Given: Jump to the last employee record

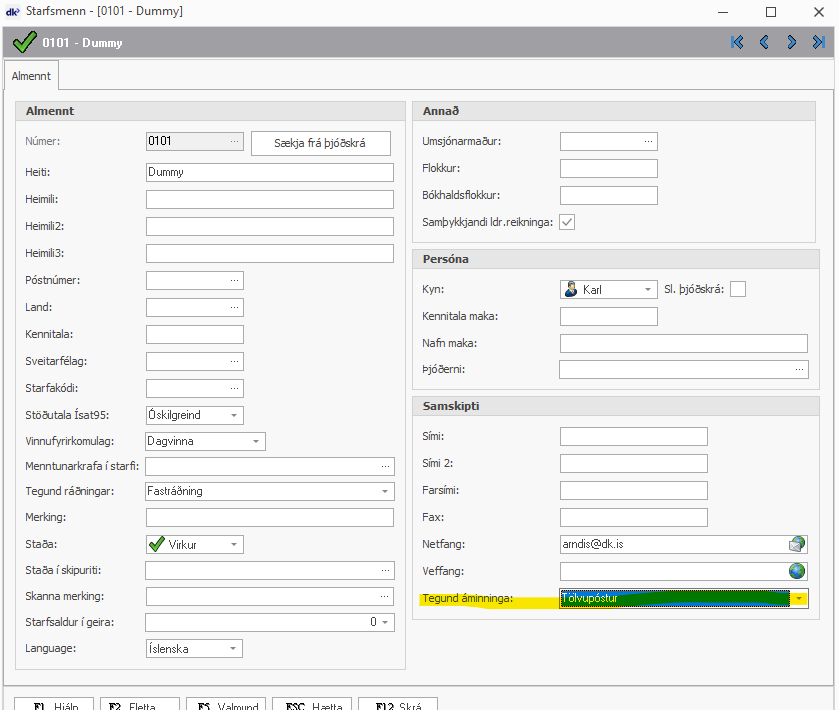Looking at the screenshot, I should click(x=818, y=42).
